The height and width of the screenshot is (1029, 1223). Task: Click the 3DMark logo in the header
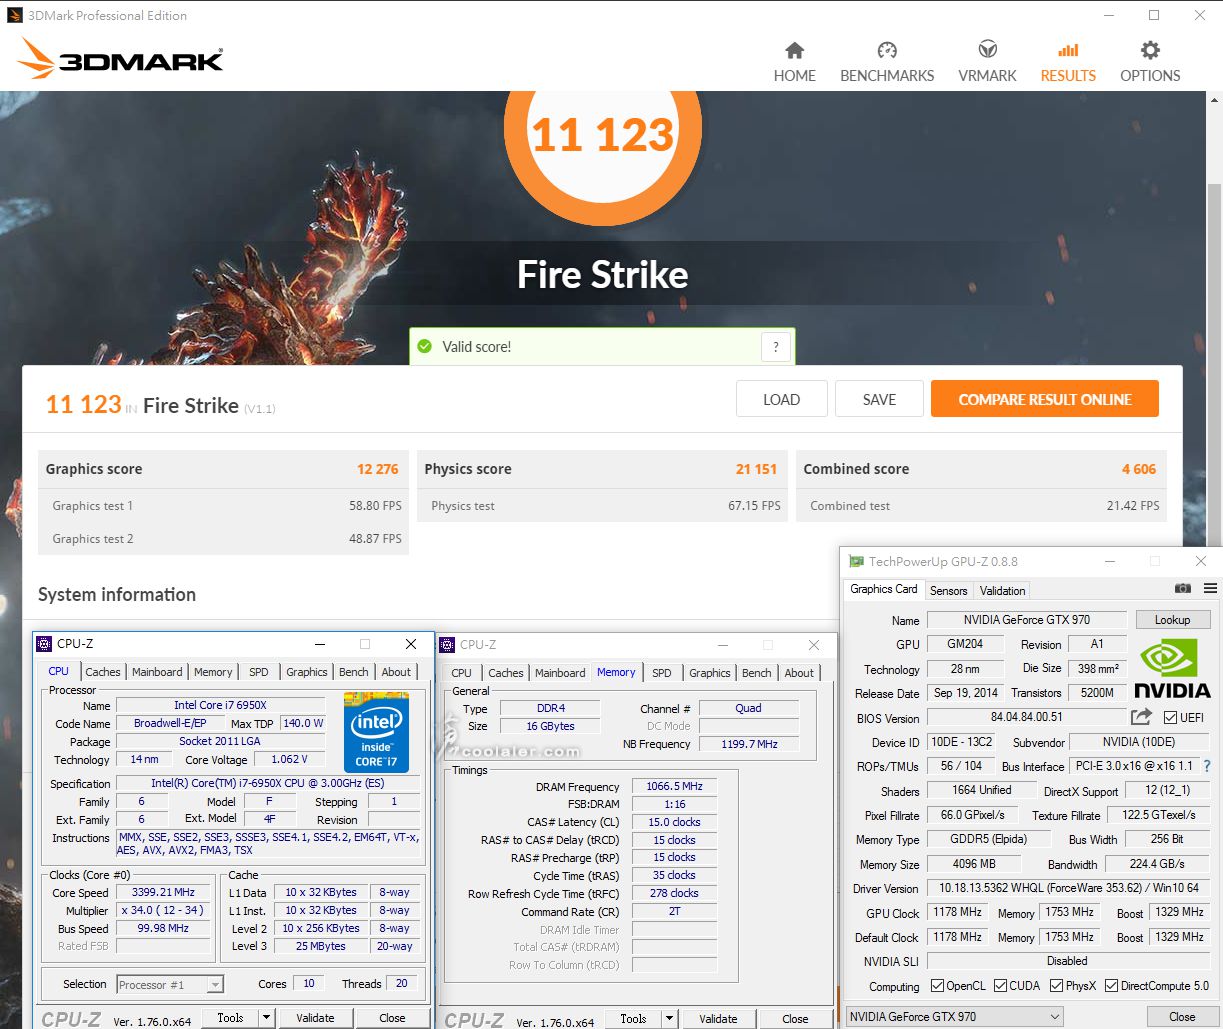pos(120,59)
